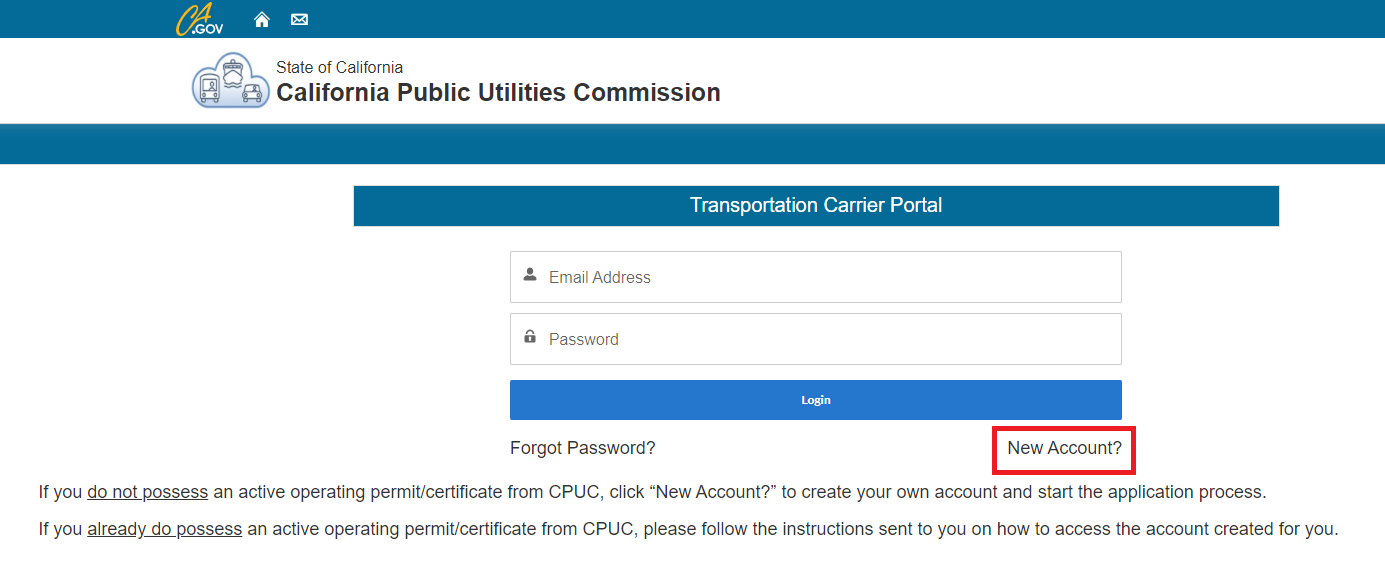Open the envelope contact icon

point(299,19)
